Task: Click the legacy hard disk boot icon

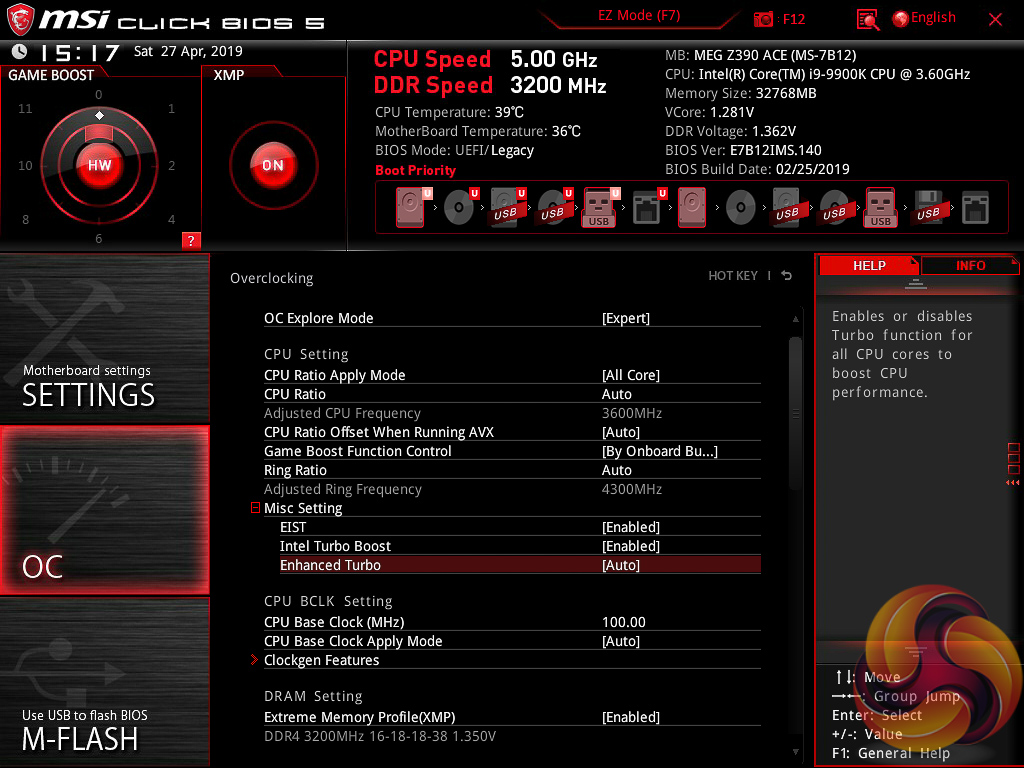Action: 692,208
